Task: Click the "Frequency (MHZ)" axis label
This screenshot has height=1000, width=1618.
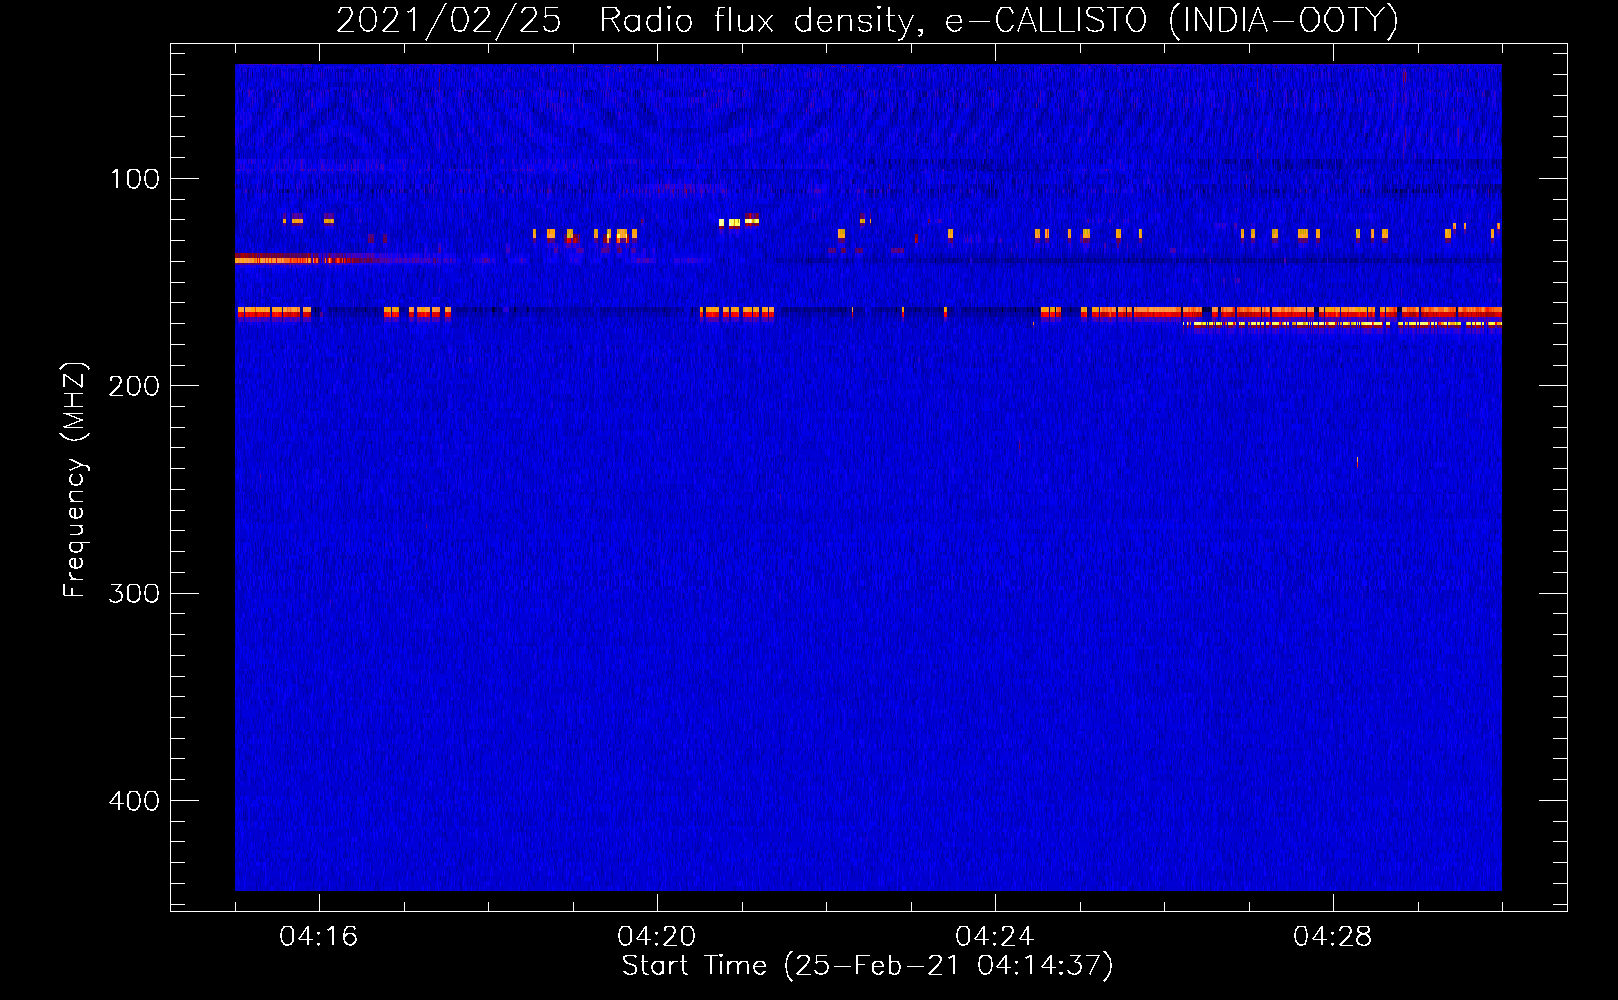Action: pos(75,479)
